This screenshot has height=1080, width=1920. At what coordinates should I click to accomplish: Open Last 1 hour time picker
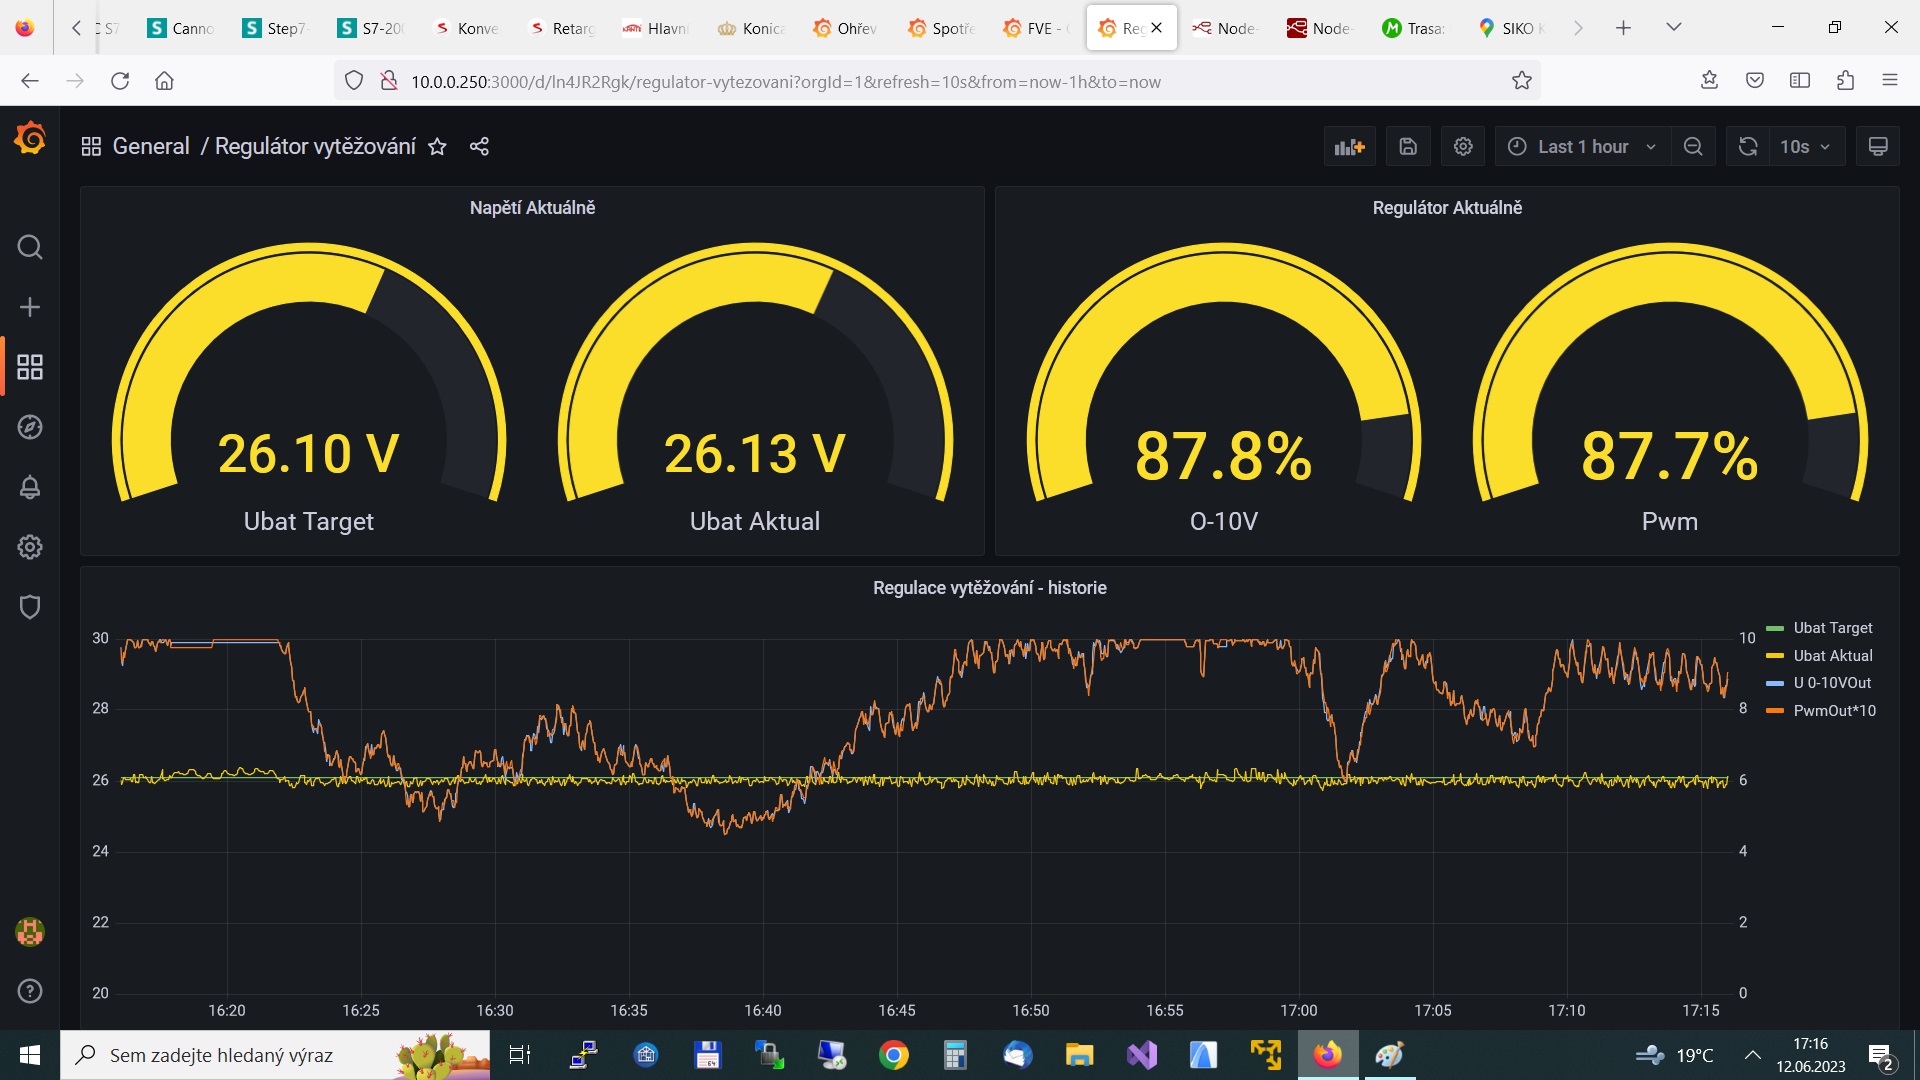tap(1582, 147)
